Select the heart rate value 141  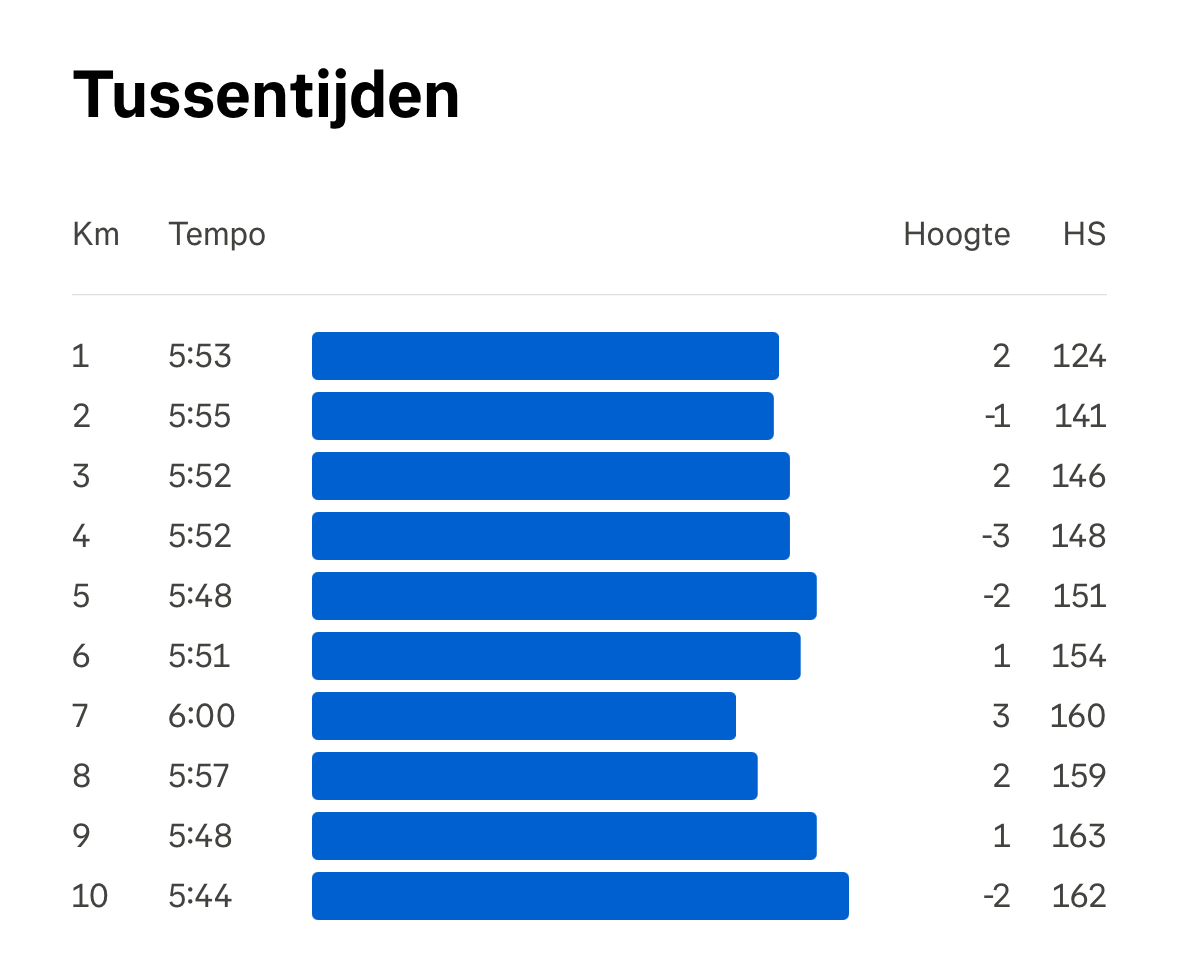point(1080,416)
